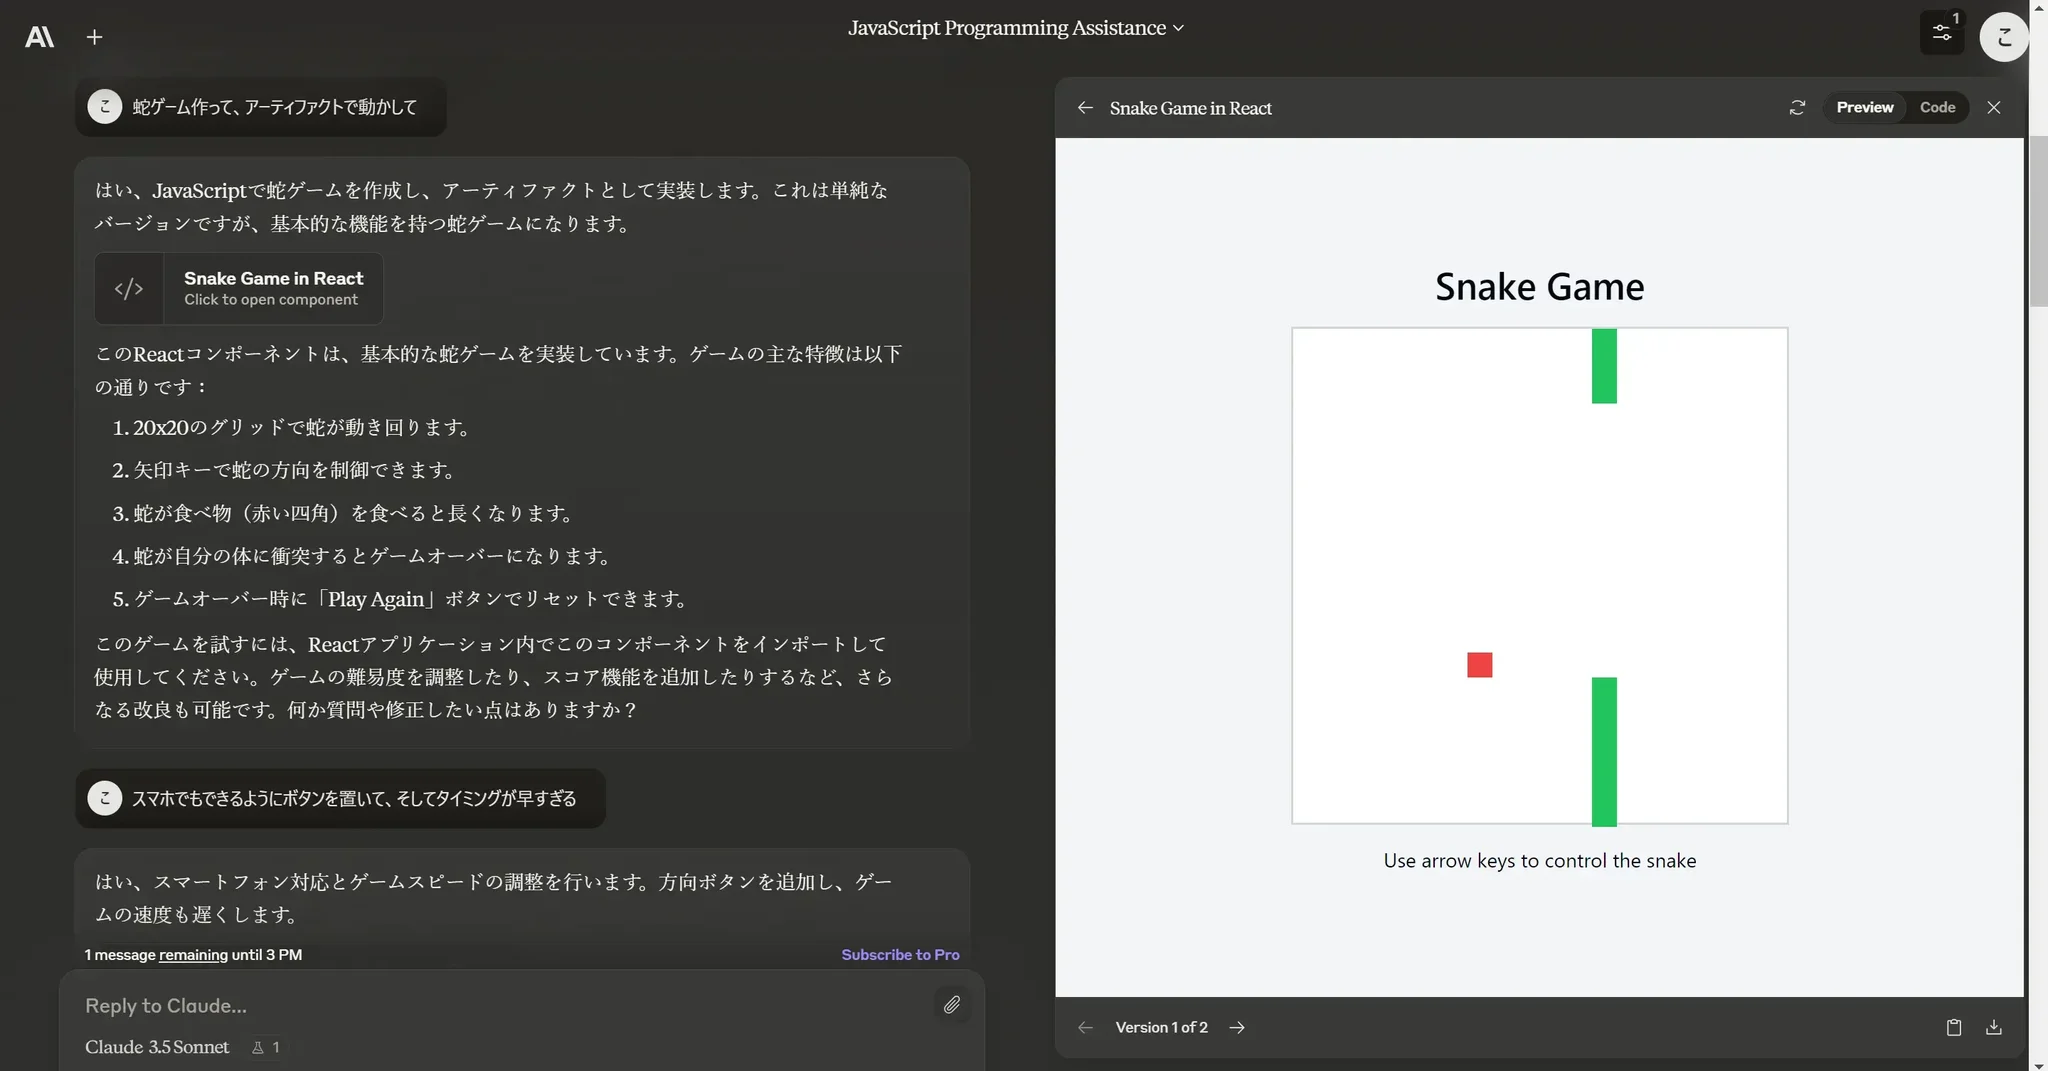Close the artifact panel
This screenshot has width=2048, height=1071.
coord(1993,108)
